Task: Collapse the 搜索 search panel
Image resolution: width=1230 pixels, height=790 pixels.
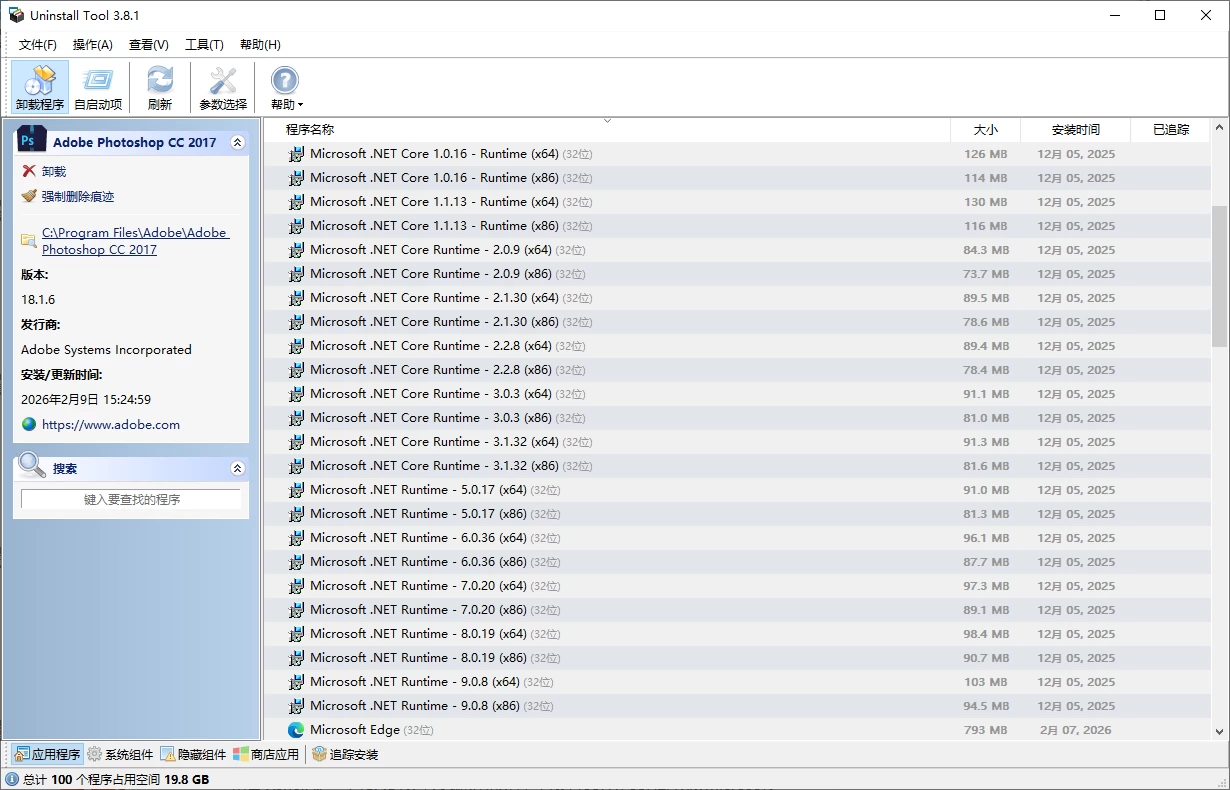Action: 237,468
